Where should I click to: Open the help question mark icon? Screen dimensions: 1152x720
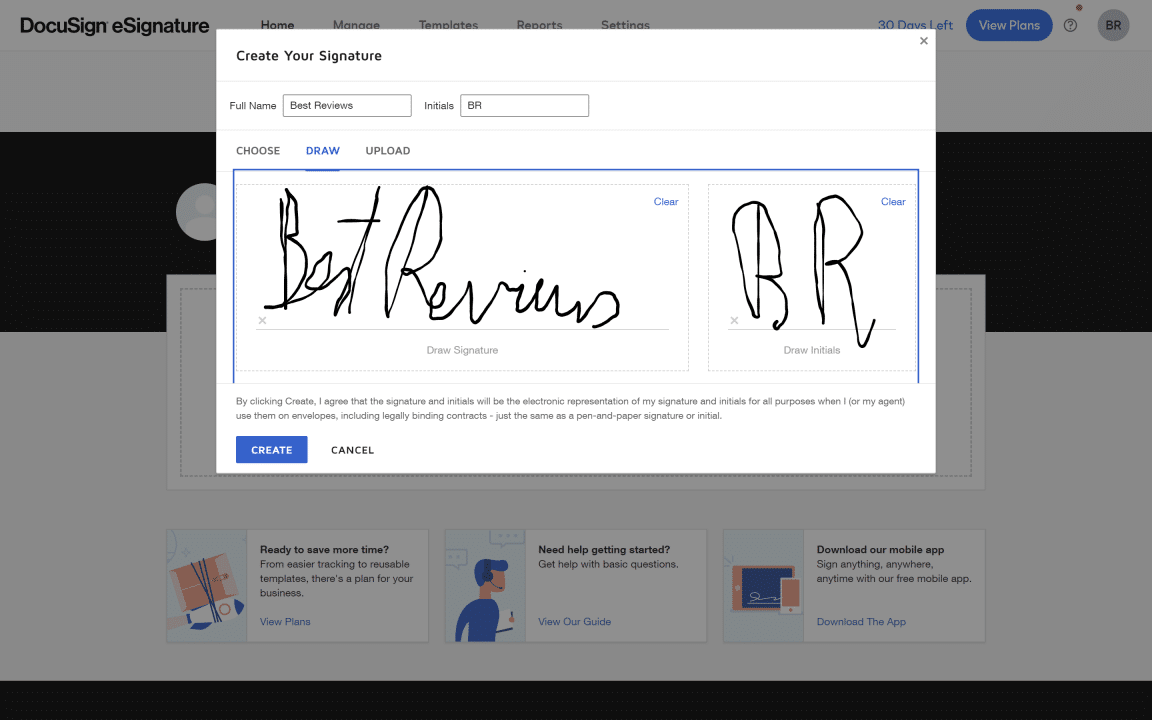tap(1070, 25)
